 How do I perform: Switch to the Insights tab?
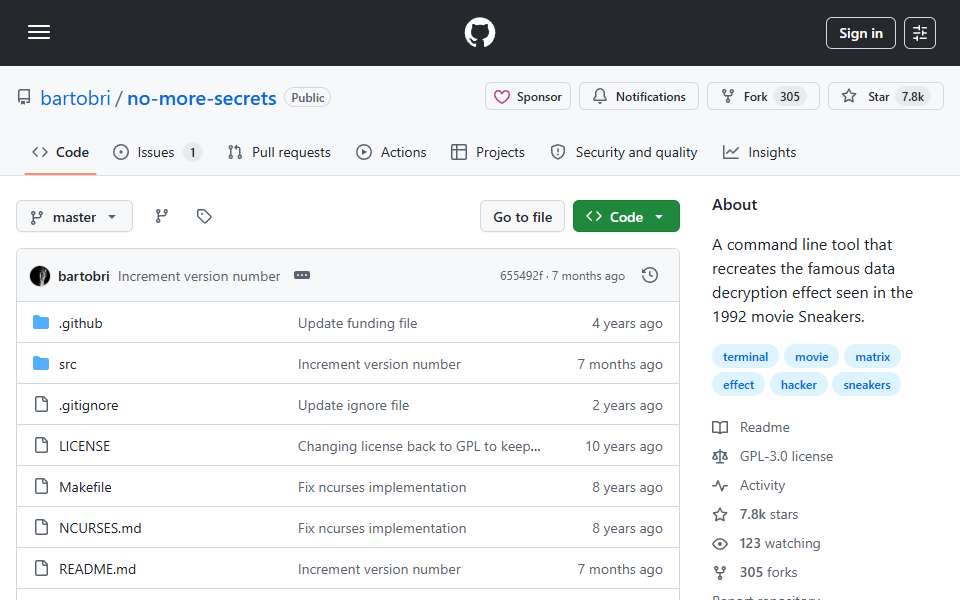pyautogui.click(x=759, y=152)
